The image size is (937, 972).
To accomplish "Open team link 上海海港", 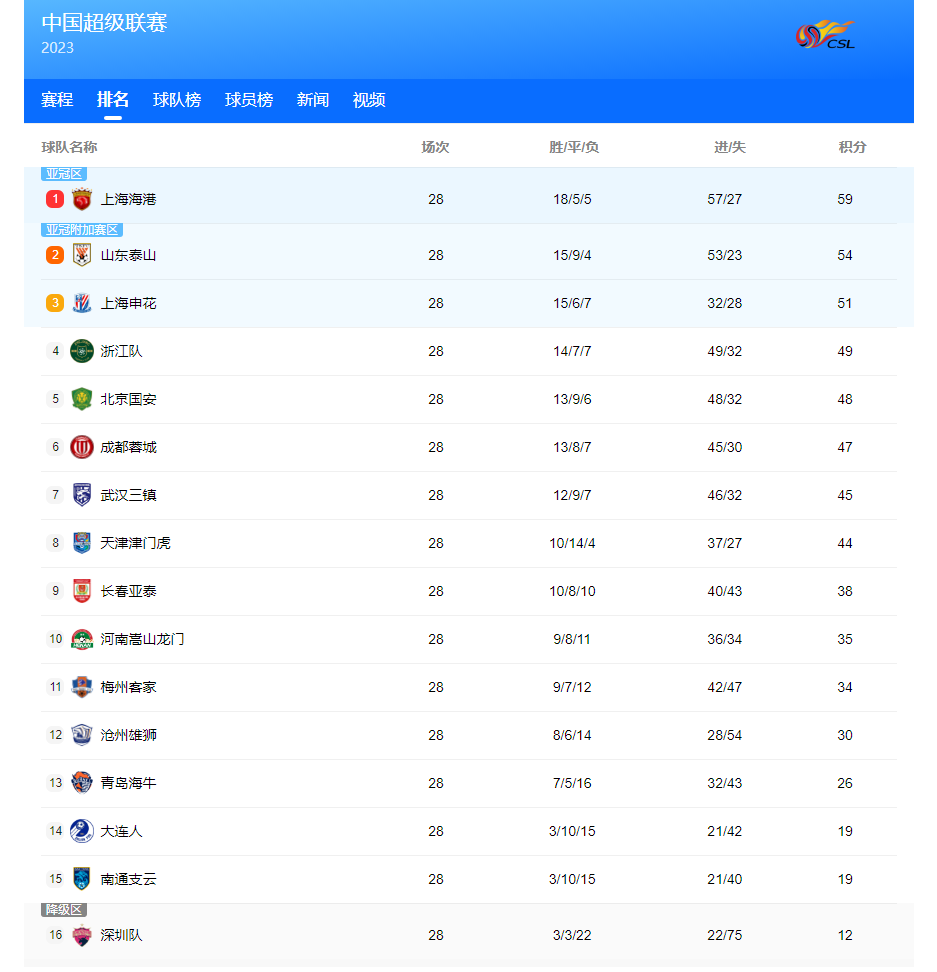I will coord(129,199).
